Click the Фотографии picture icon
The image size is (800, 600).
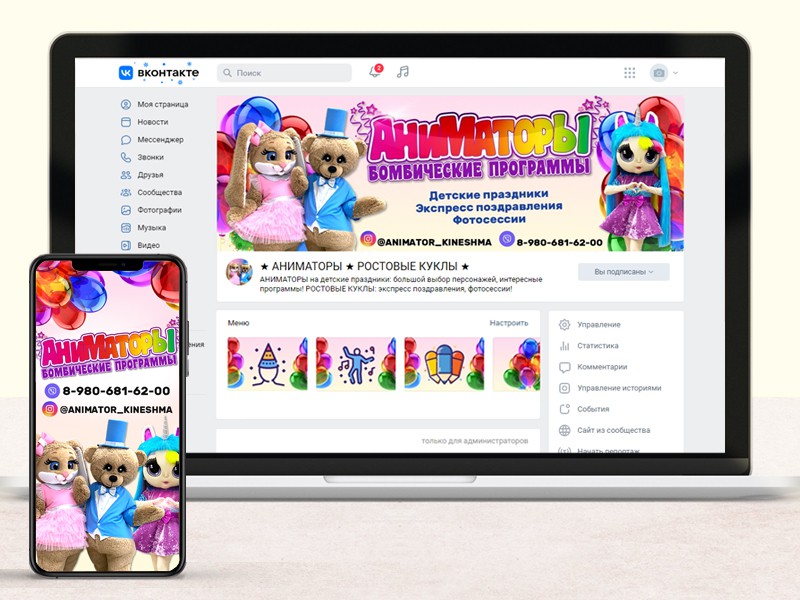click(126, 210)
